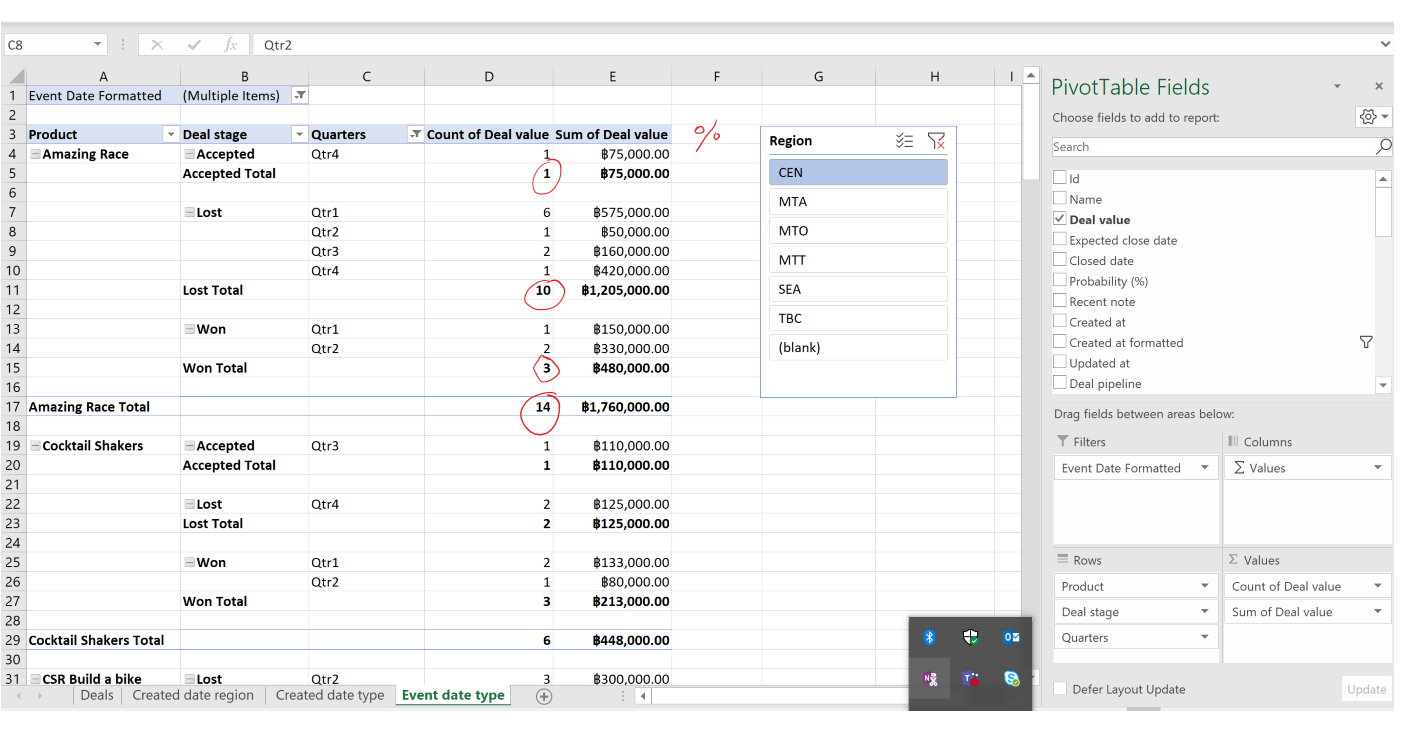1425x729 pixels.
Task: Open the Created date region sheet tab
Action: tap(193, 696)
